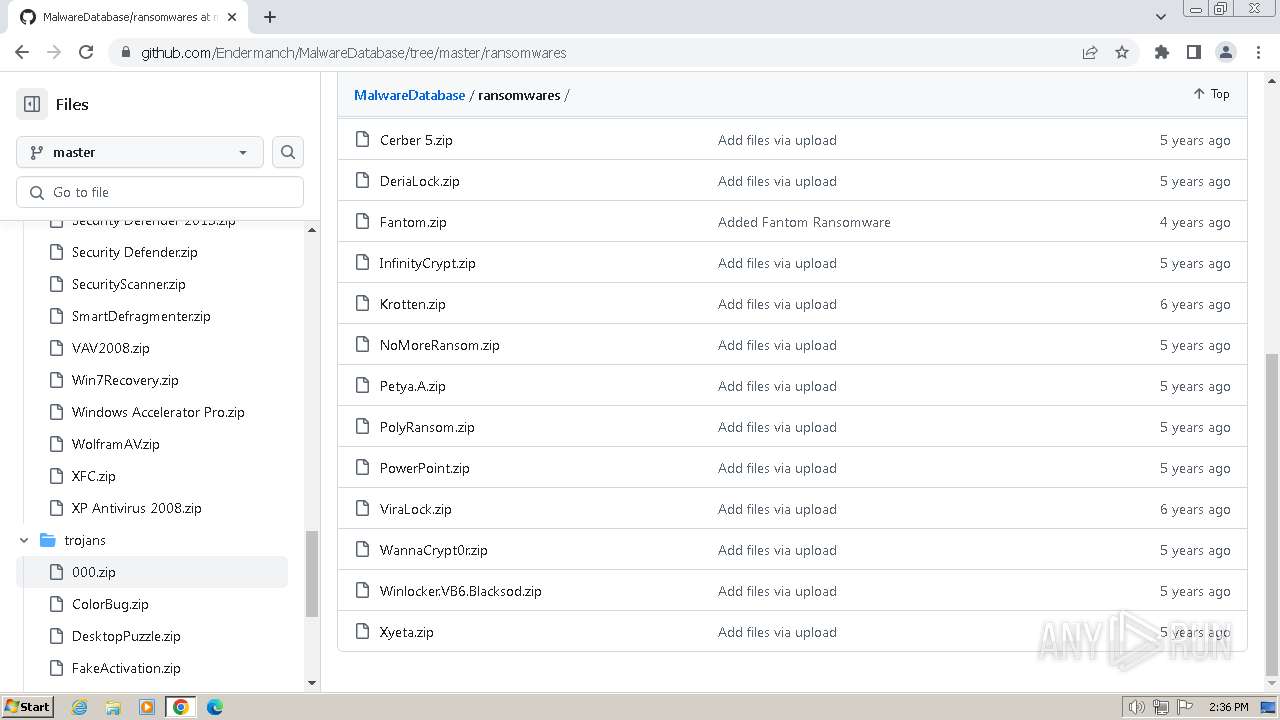The width and height of the screenshot is (1280, 720).
Task: Select ColorBug.zip in the file tree
Action: [x=110, y=604]
